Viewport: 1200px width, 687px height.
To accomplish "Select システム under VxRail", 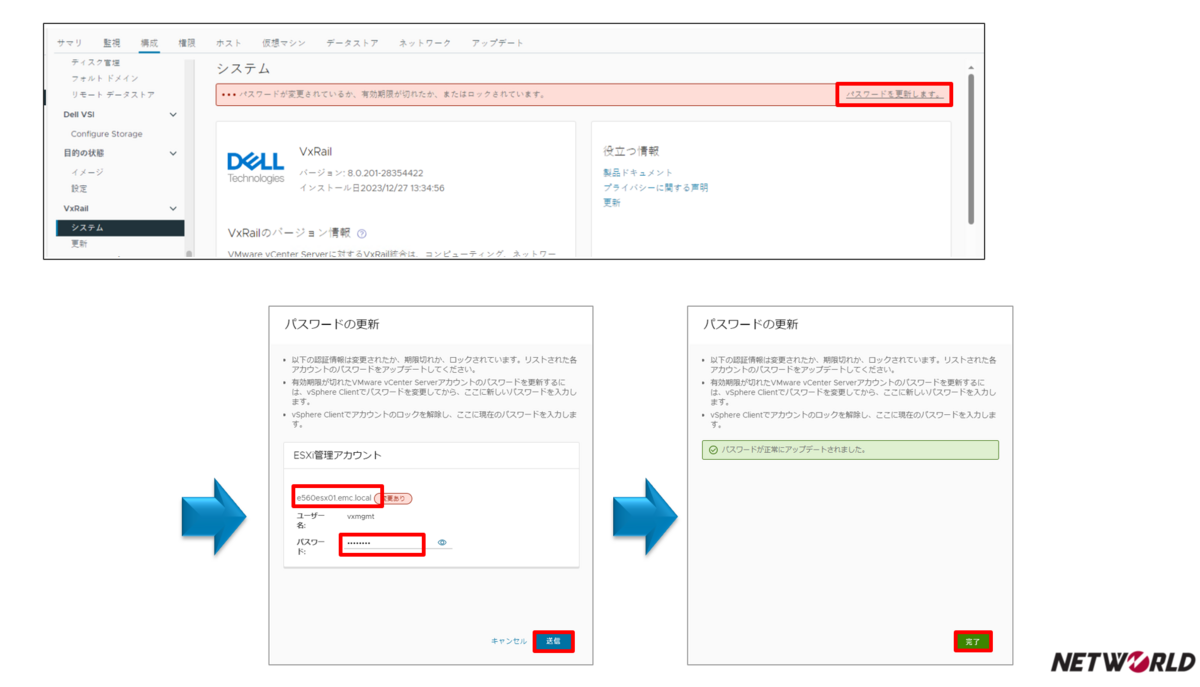I will point(120,228).
